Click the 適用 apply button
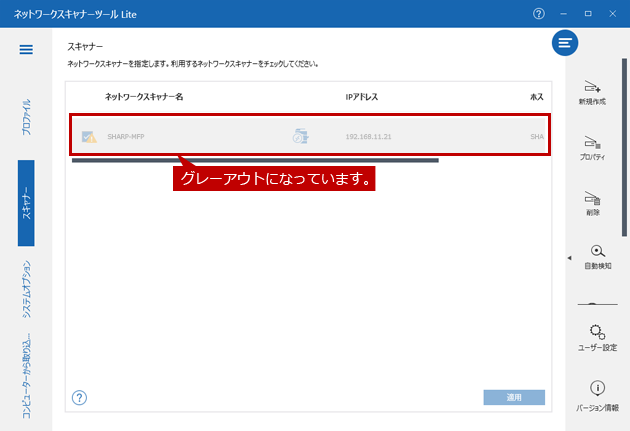Screen dimensions: 630x431 (514, 397)
